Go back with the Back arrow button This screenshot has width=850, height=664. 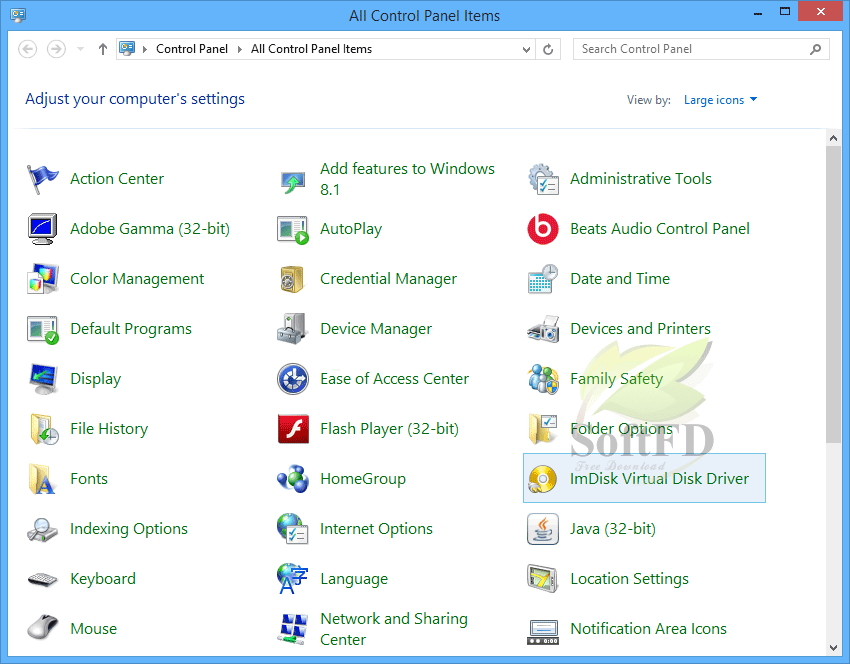[x=28, y=49]
